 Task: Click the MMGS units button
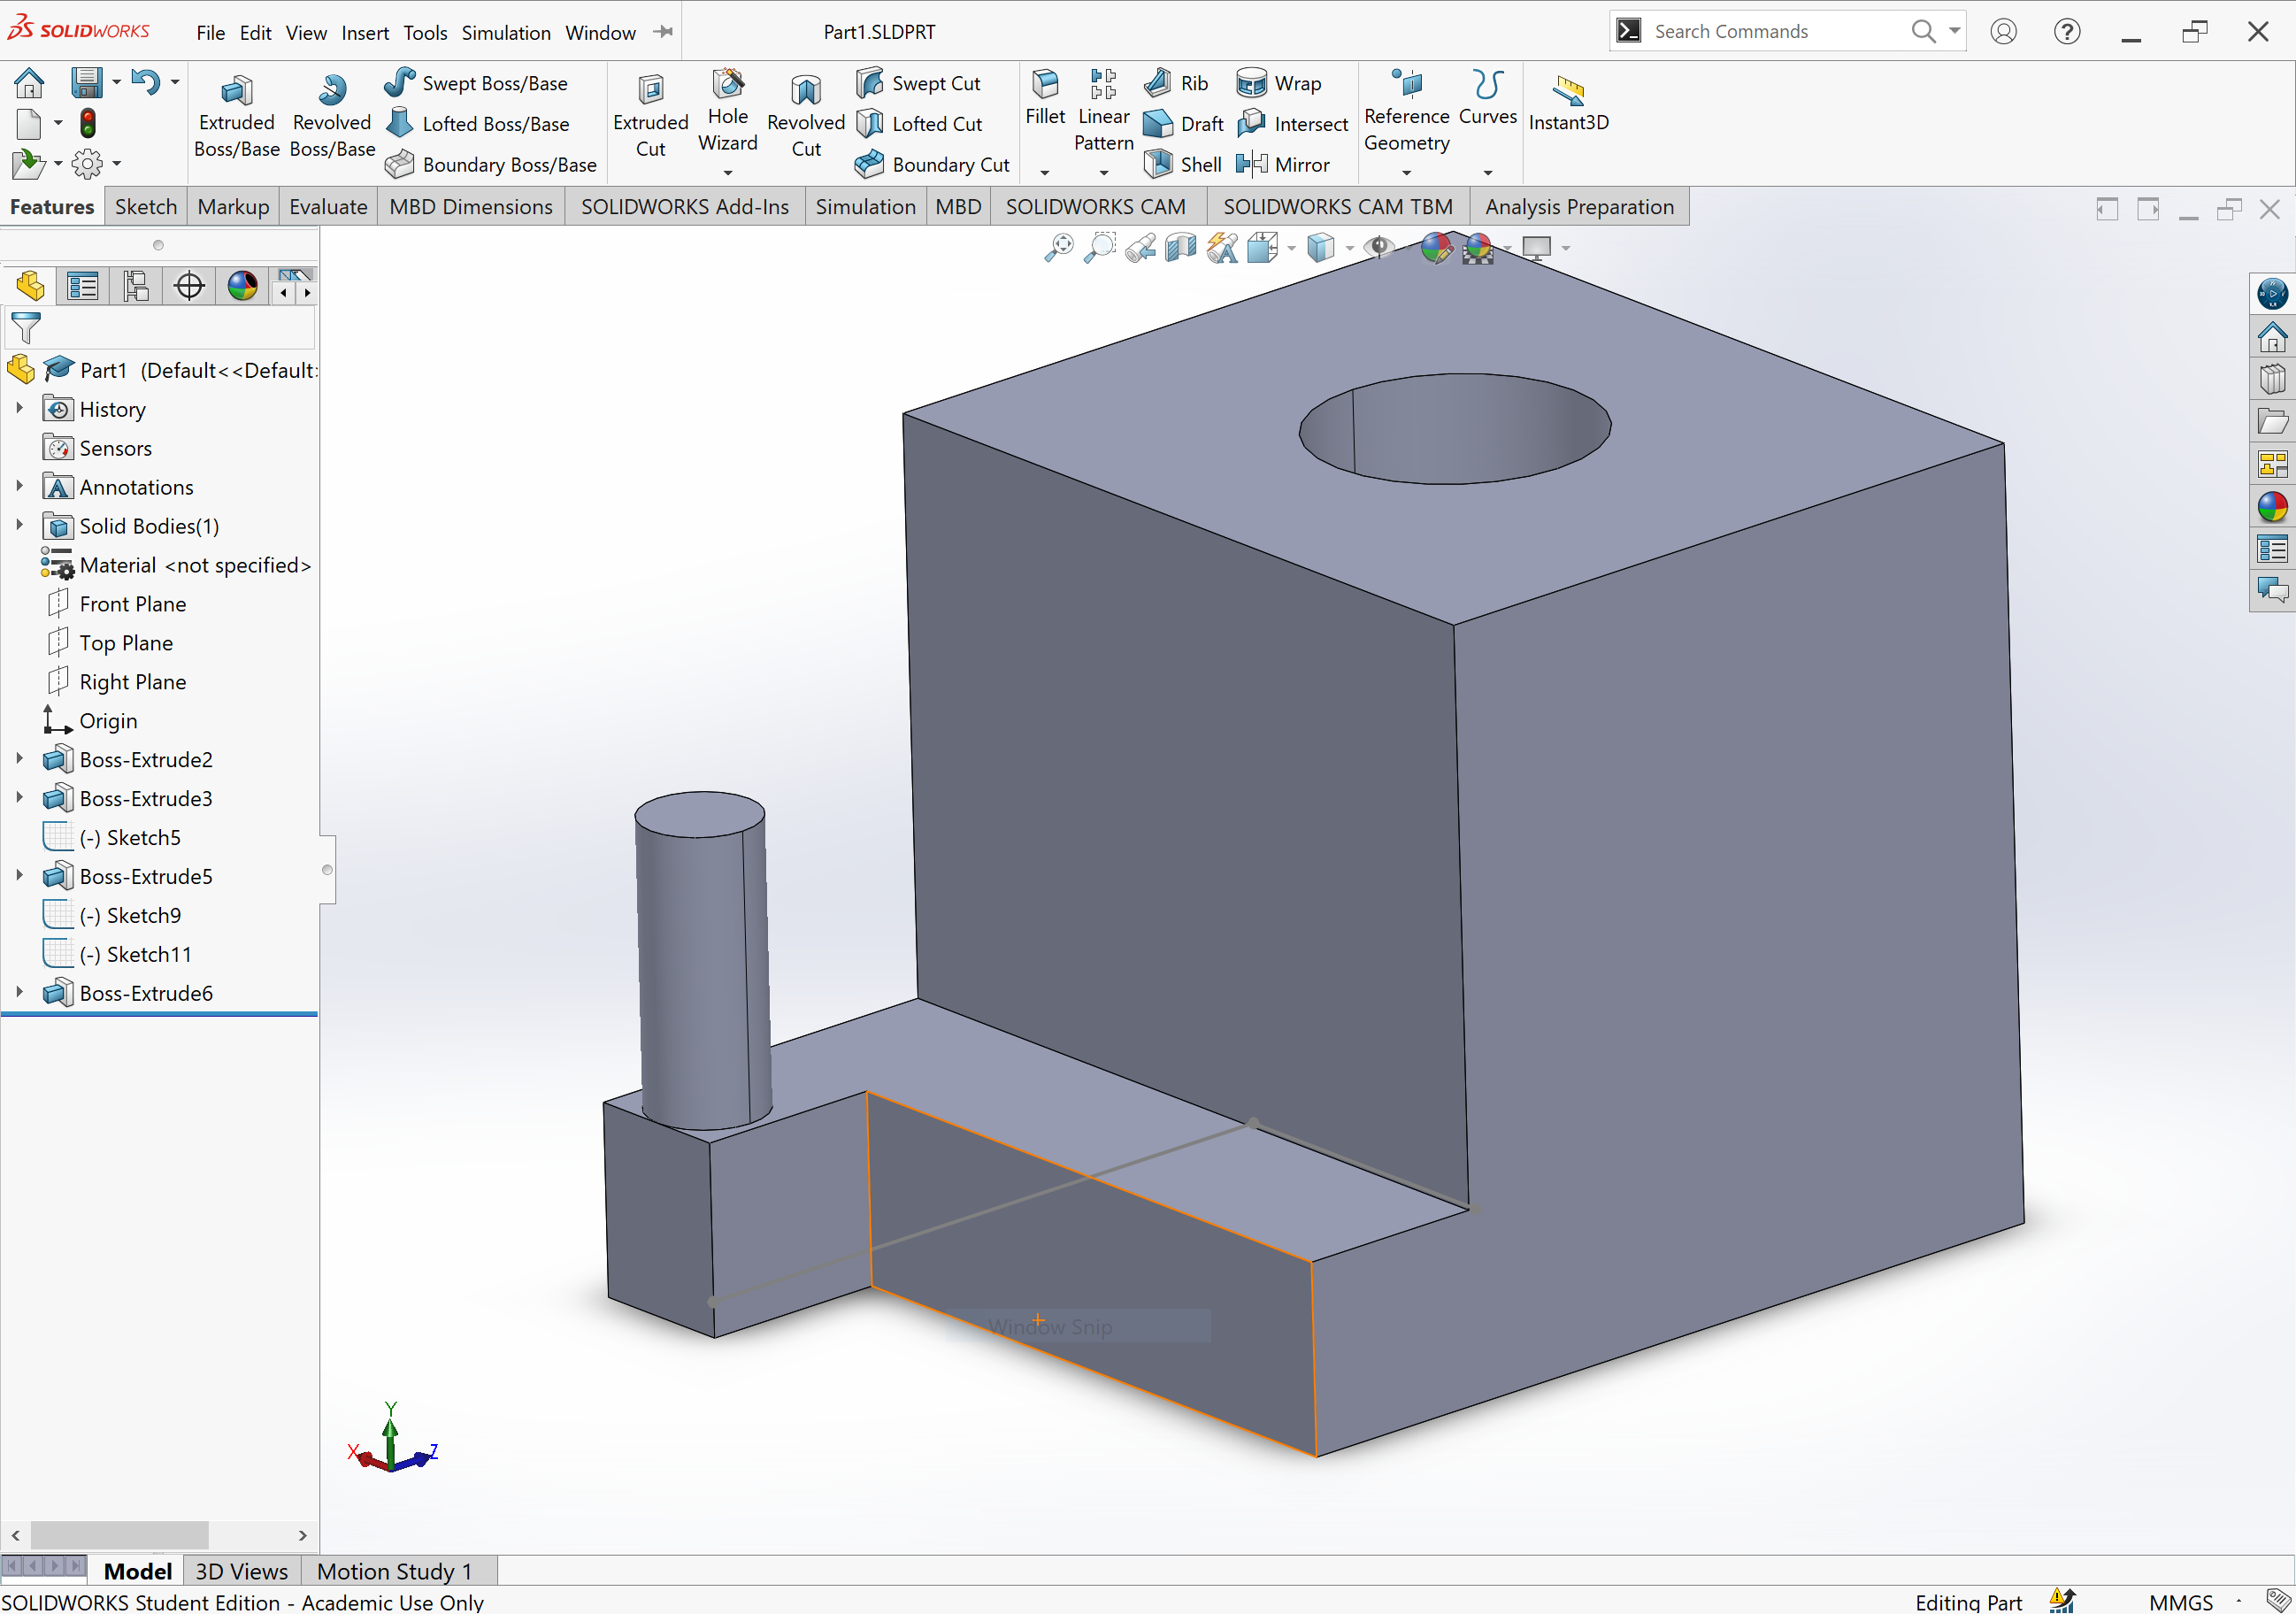(2180, 1601)
